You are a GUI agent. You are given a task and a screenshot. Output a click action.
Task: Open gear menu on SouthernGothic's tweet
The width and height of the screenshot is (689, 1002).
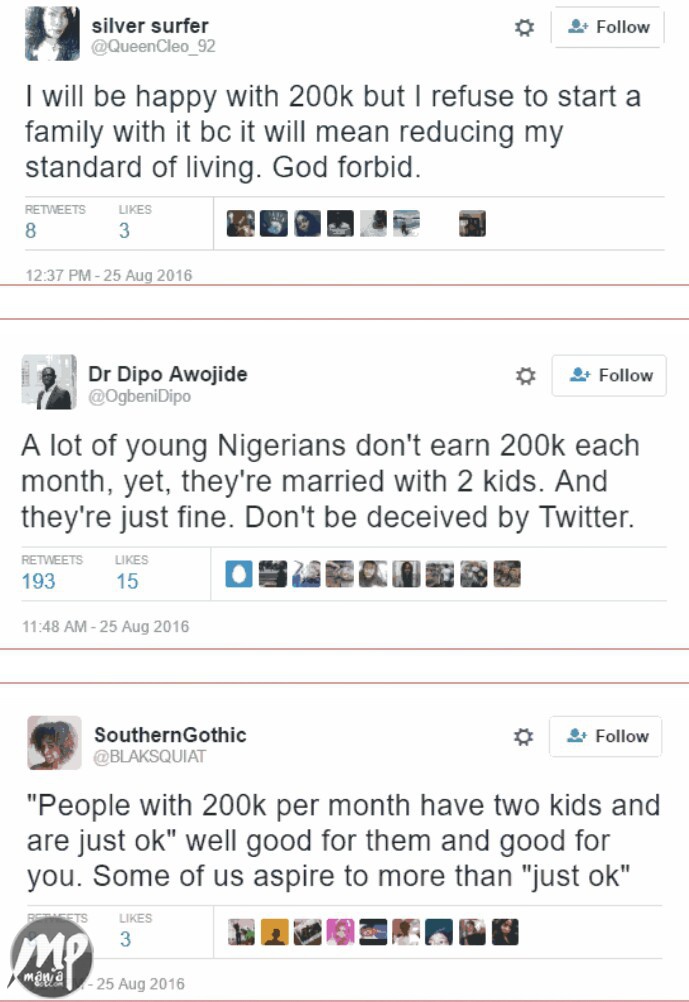tap(523, 737)
